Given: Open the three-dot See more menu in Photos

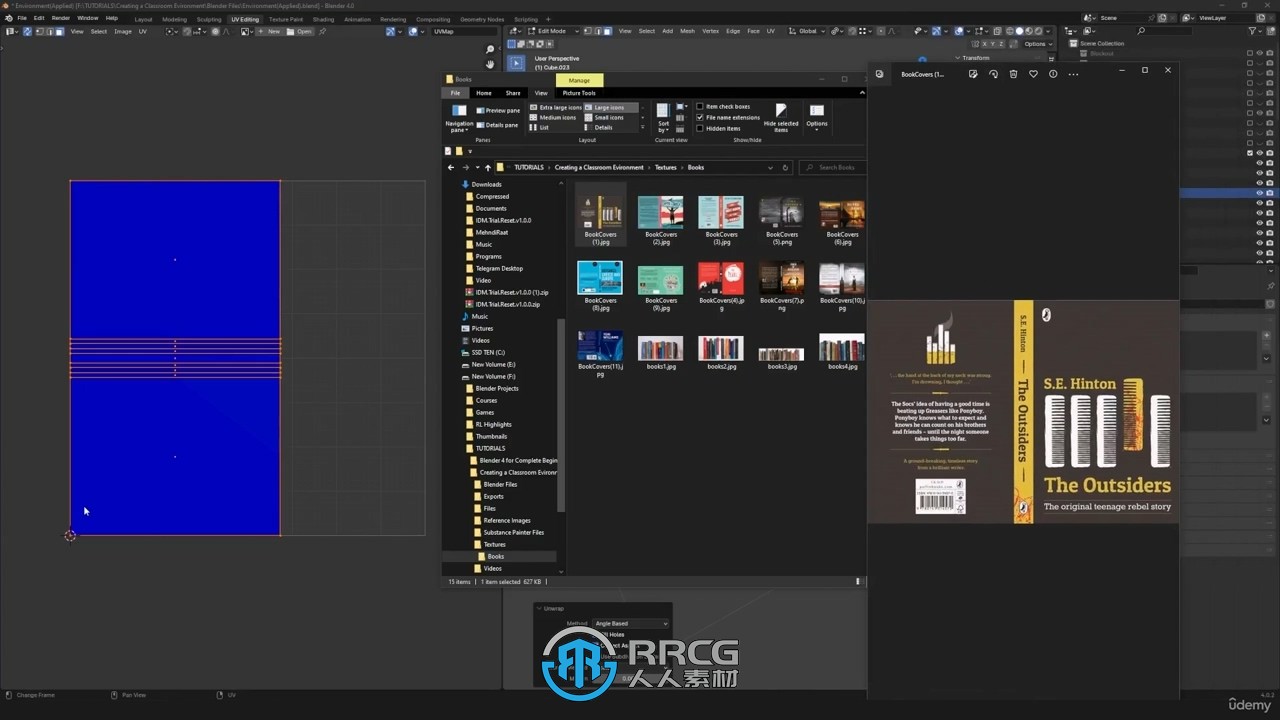Looking at the screenshot, I should pos(1073,74).
